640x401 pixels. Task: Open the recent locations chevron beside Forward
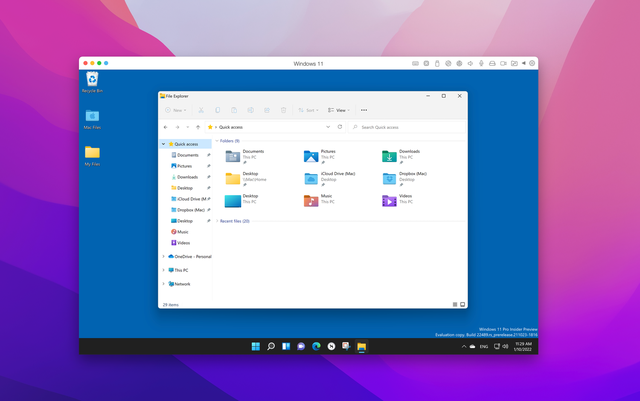(188, 127)
